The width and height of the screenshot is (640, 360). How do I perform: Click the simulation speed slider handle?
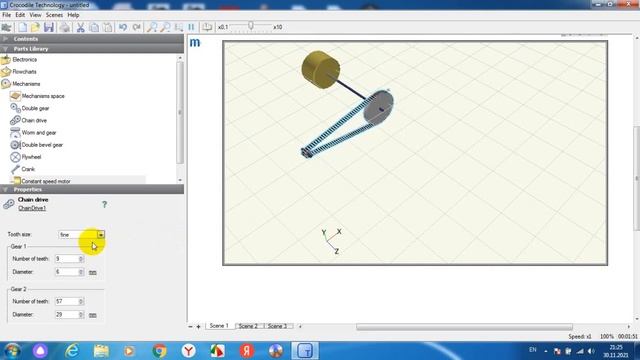[x=251, y=26]
